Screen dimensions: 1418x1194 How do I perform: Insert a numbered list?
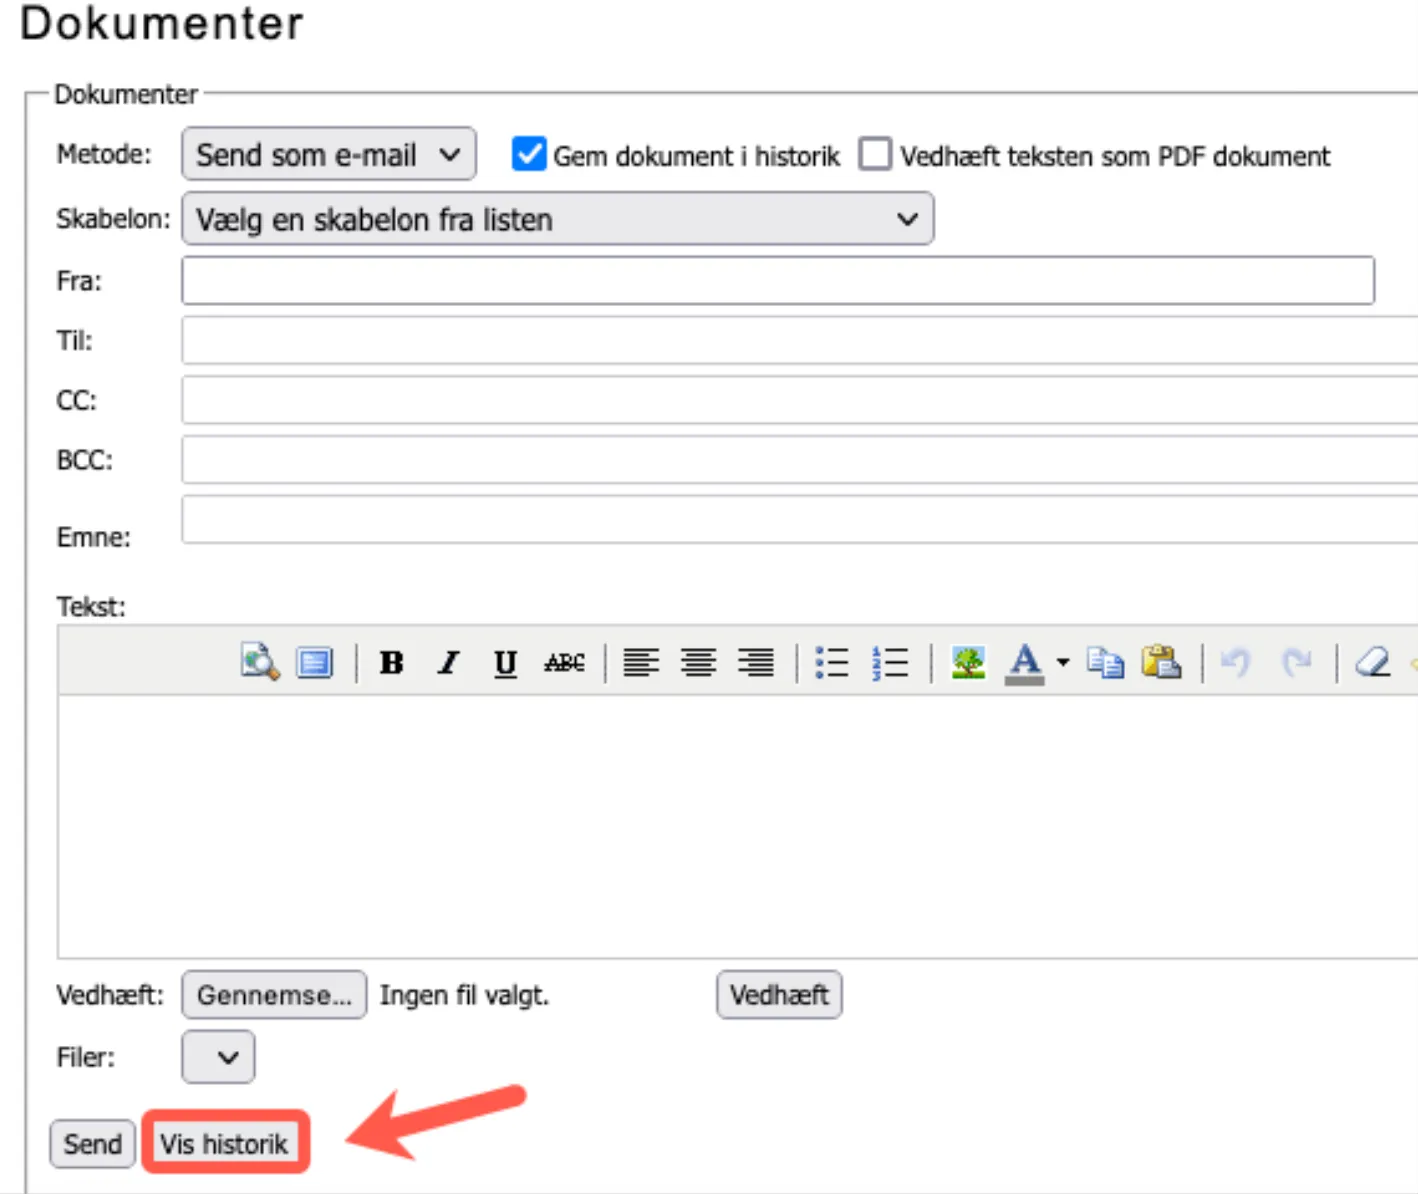pos(890,662)
